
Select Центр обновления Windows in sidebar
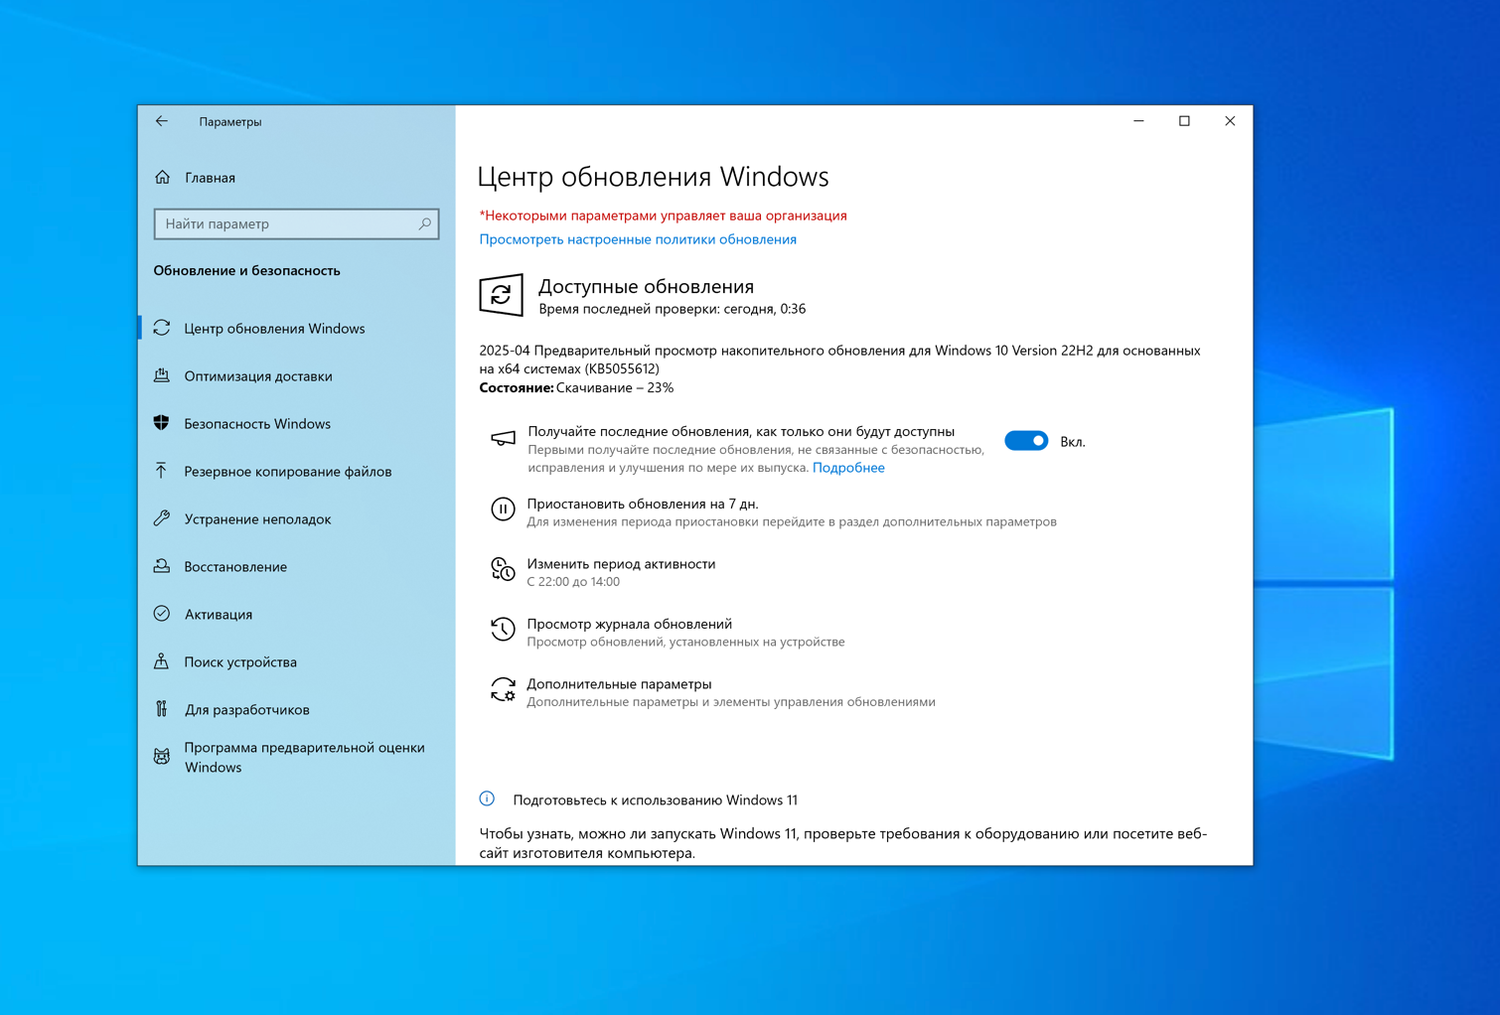tap(275, 328)
